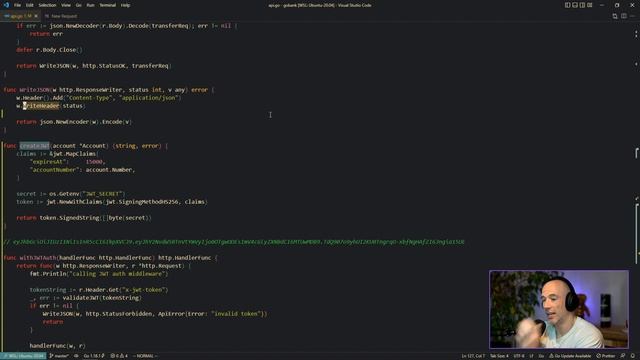The width and height of the screenshot is (640, 360).
Task: Click the open changes icon in editor toolbar
Action: 615,16
